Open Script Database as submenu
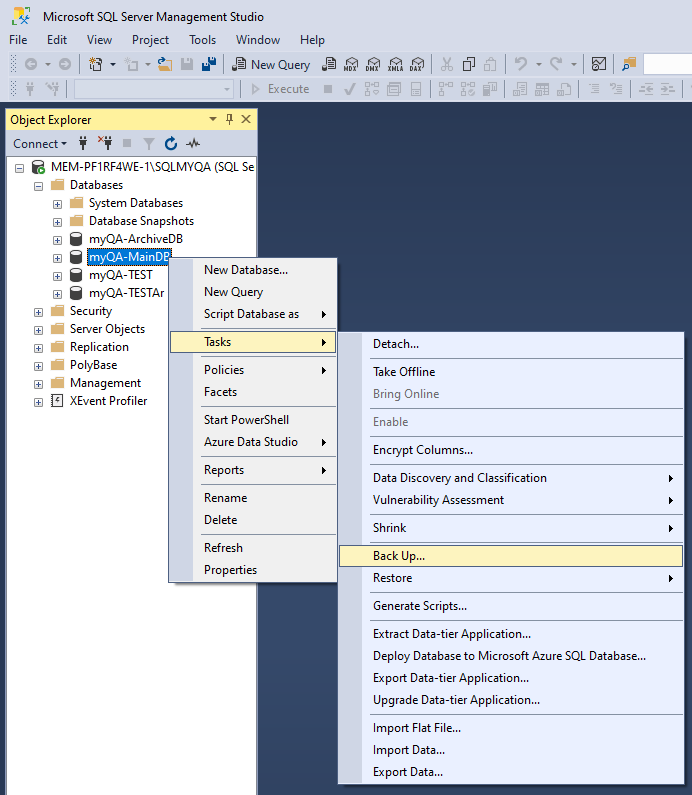The width and height of the screenshot is (692, 795). pos(253,314)
